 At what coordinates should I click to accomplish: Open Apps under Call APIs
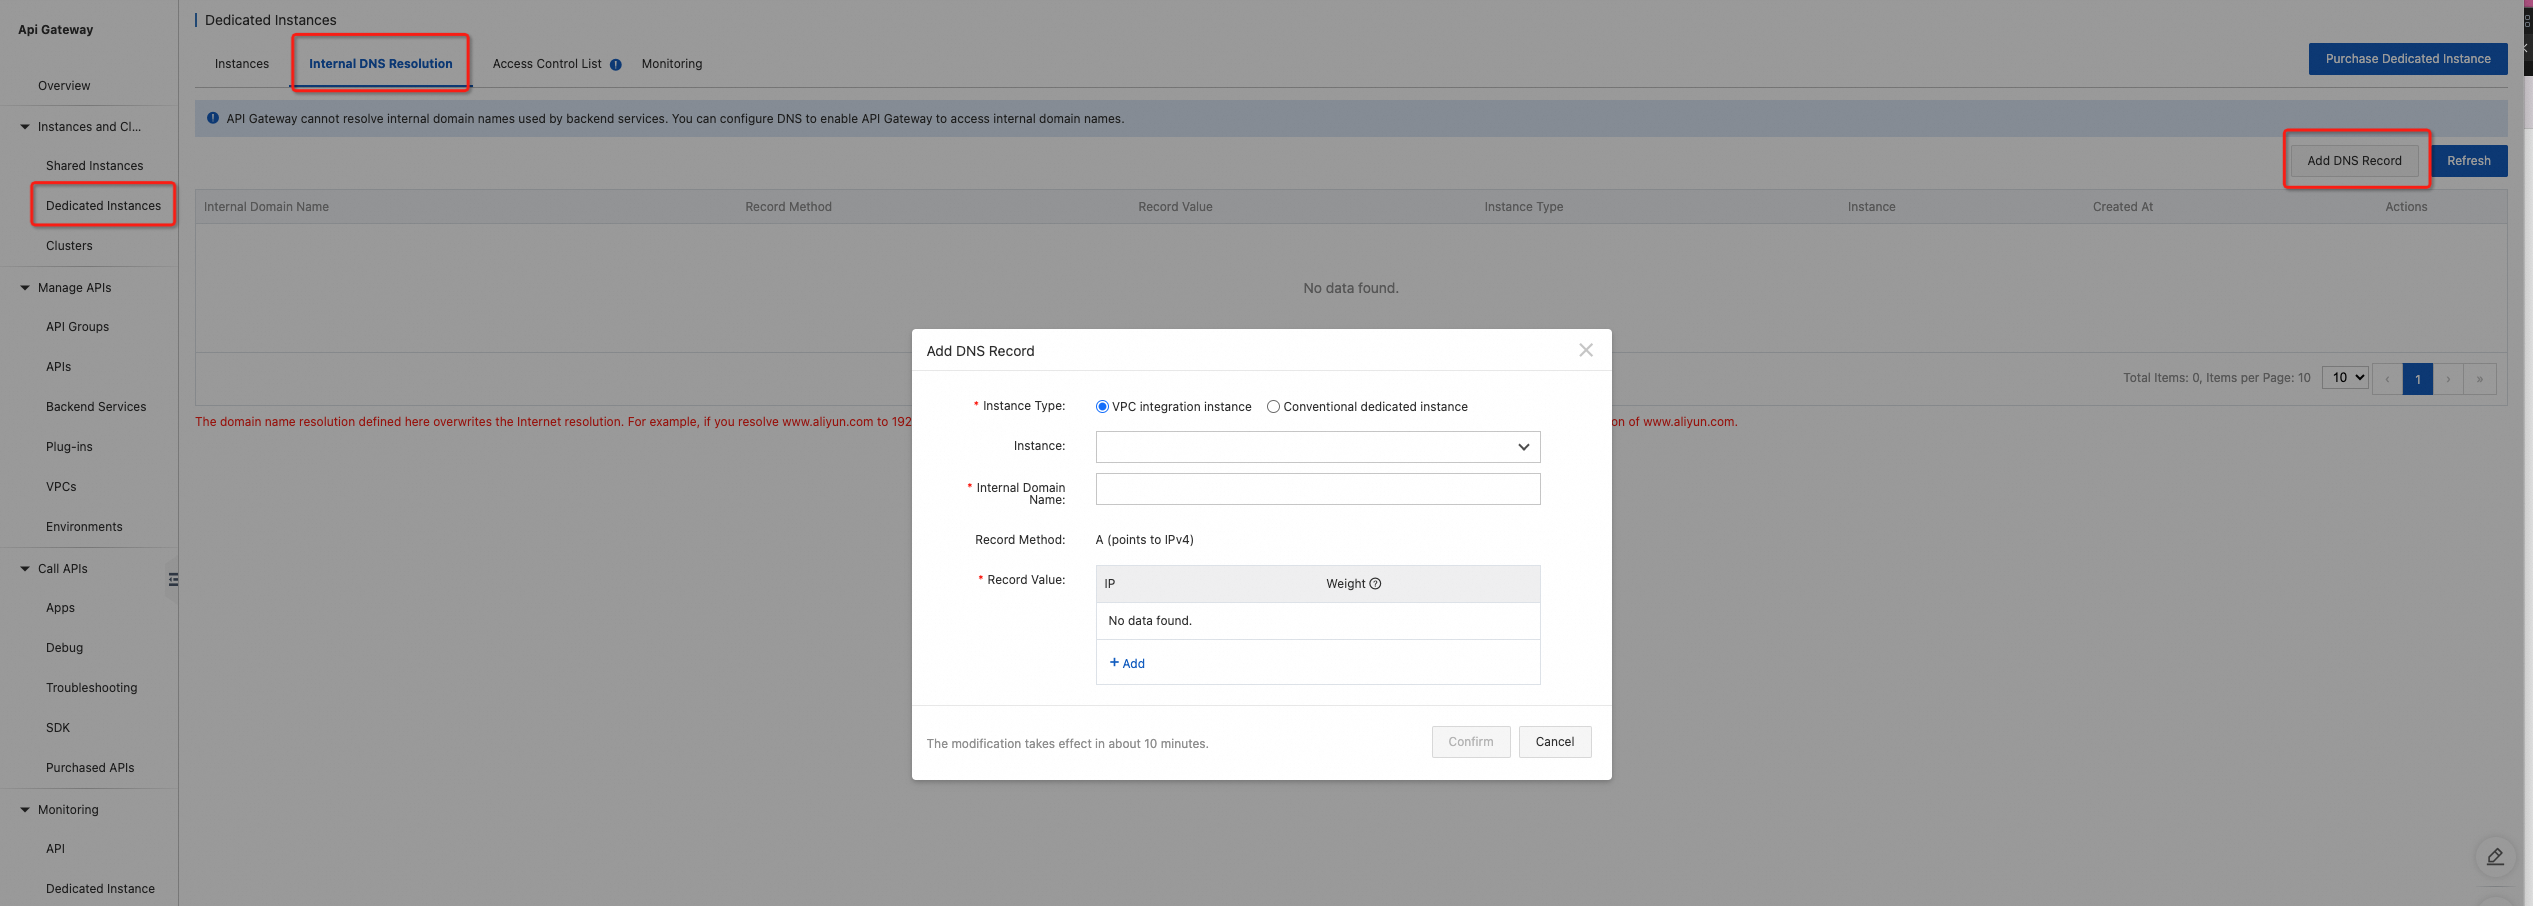pos(60,608)
